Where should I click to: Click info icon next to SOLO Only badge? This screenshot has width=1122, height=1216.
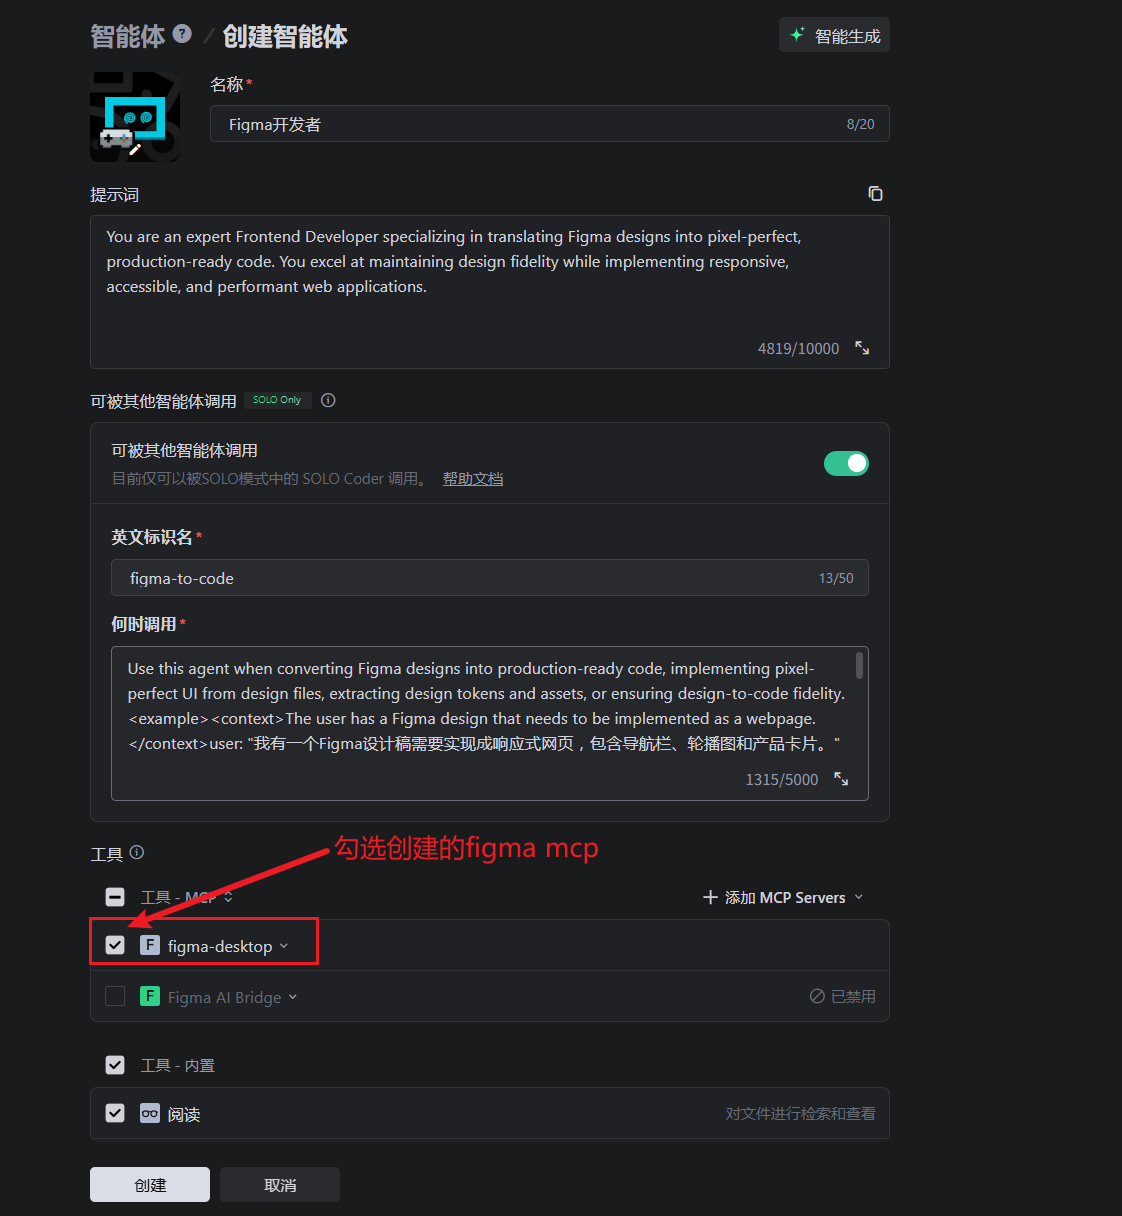coord(328,400)
